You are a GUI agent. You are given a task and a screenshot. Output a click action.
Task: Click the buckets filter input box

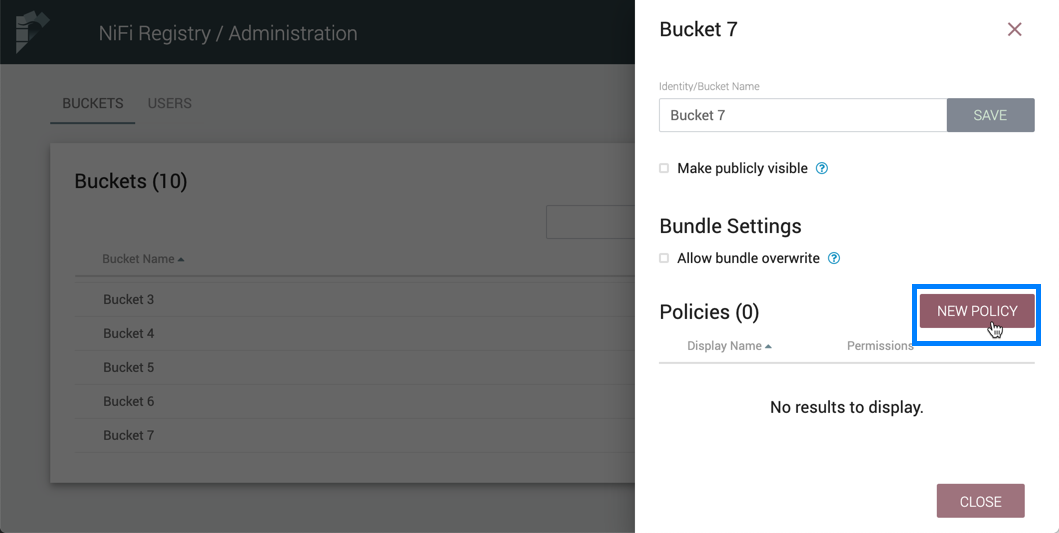[590, 222]
